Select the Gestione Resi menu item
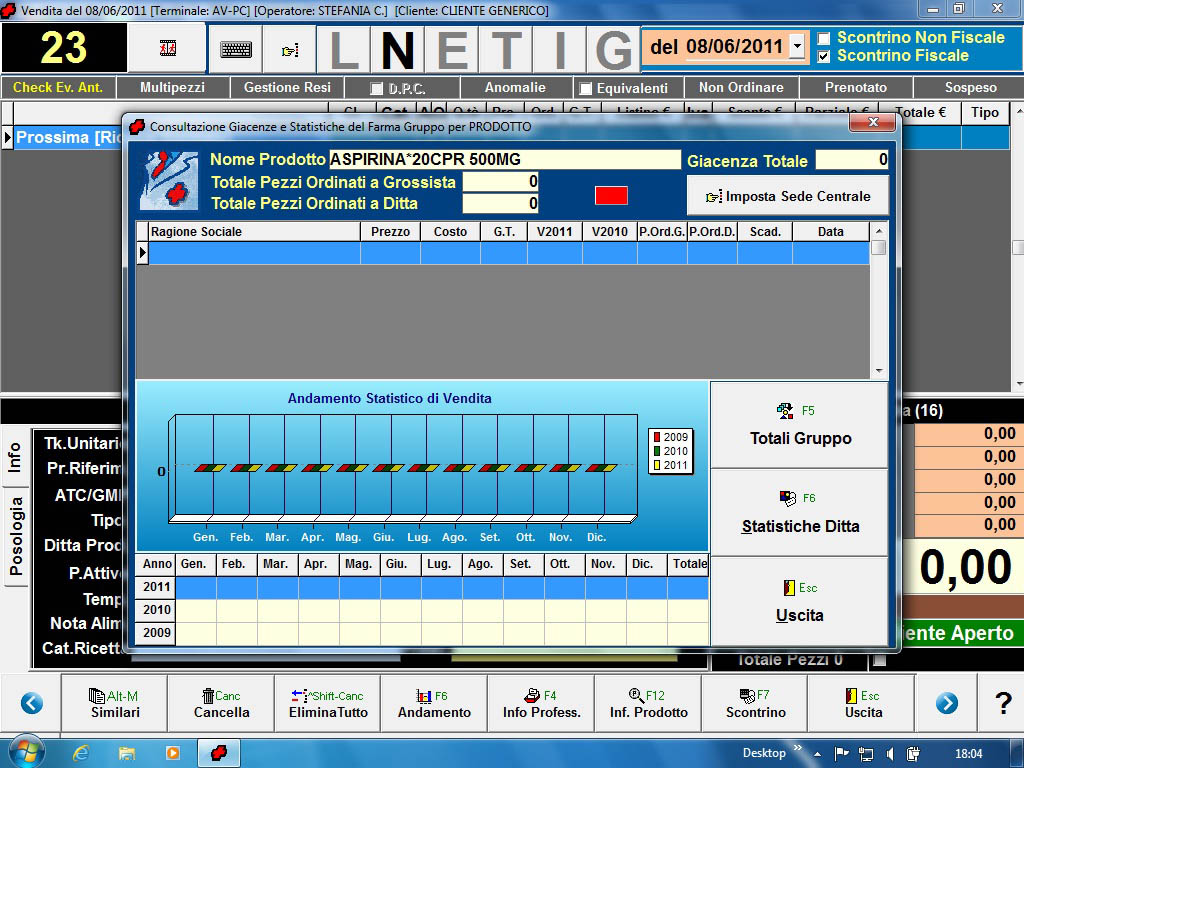Viewport: 1204px width, 900px height. 287,88
